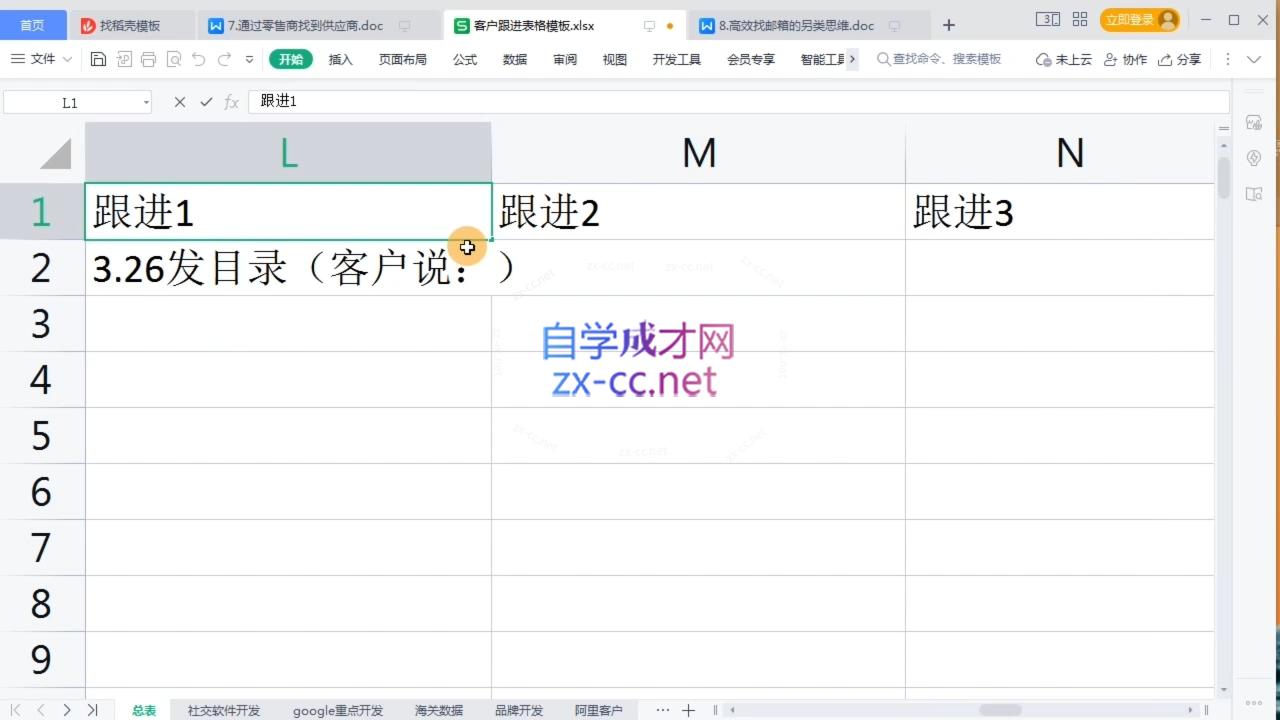The image size is (1280, 720).
Task: Cancel input with the × formula bar icon
Action: coord(179,100)
